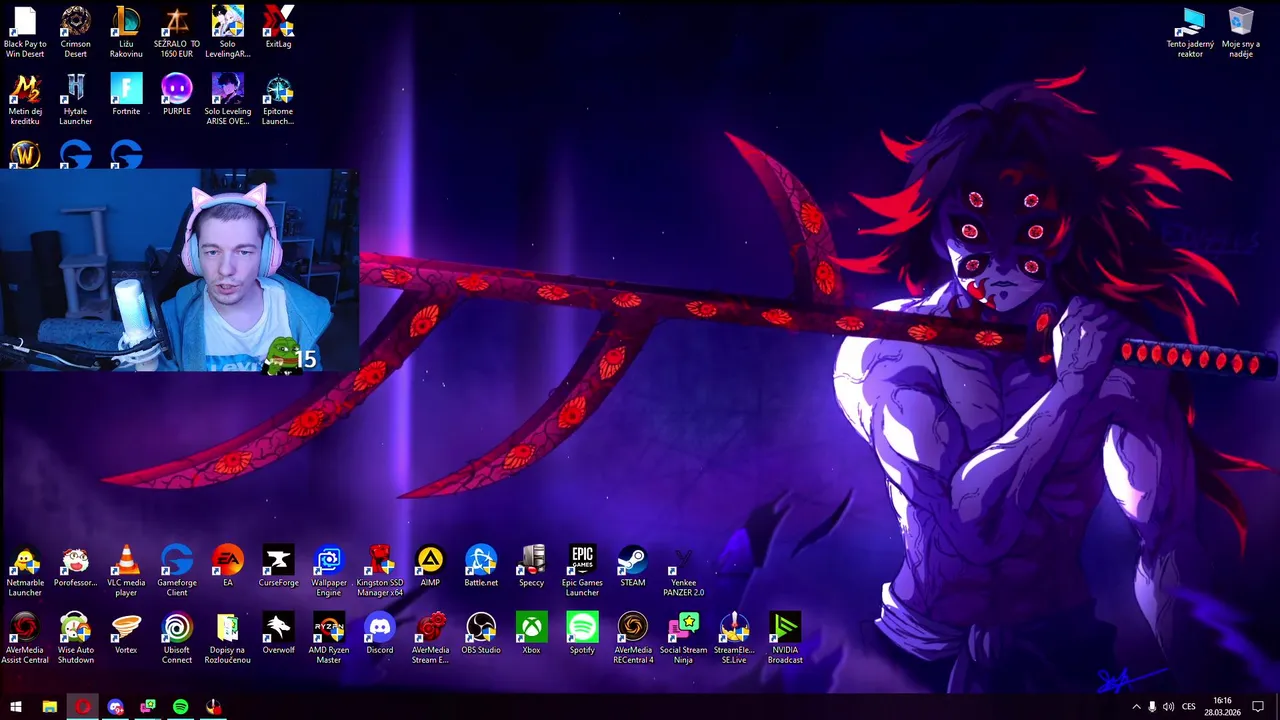The width and height of the screenshot is (1280, 720).
Task: Click the microphone tray icon
Action: (1152, 707)
